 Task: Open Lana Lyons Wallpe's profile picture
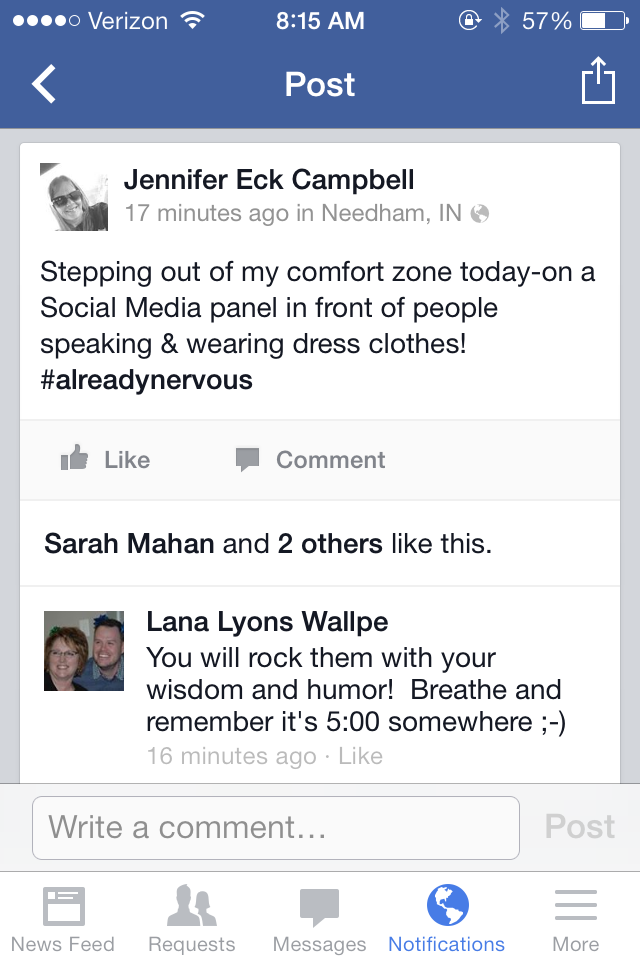(84, 651)
